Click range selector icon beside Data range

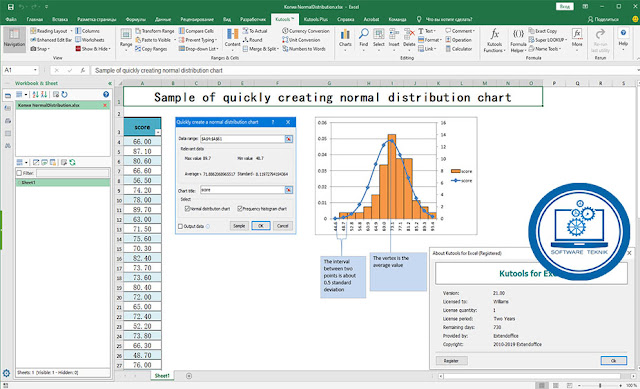coord(289,139)
